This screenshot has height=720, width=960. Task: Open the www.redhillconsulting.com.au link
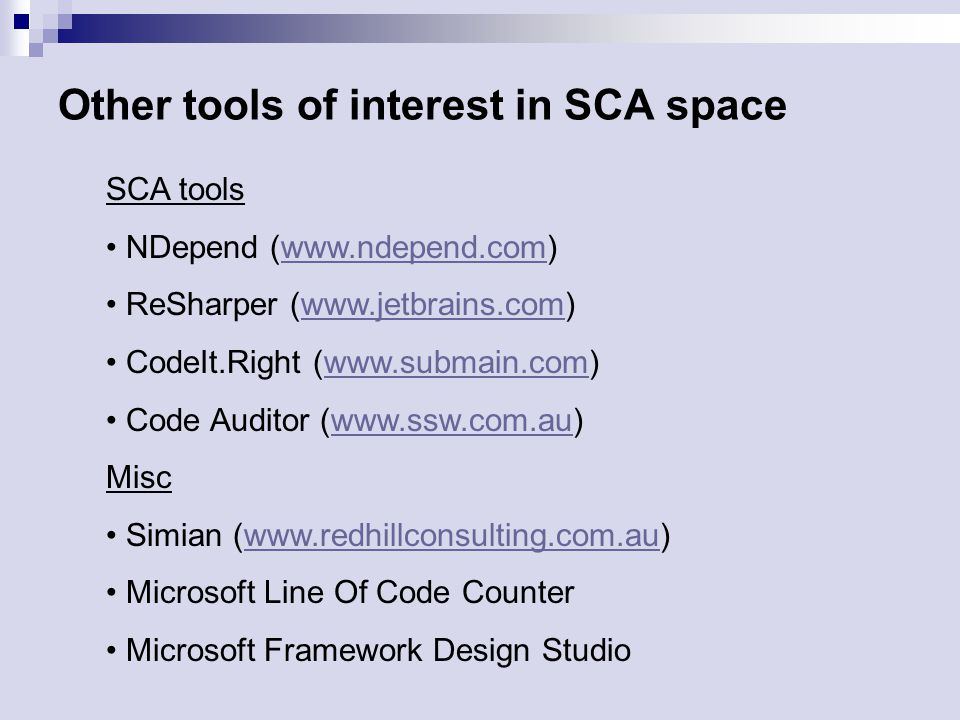coord(452,536)
